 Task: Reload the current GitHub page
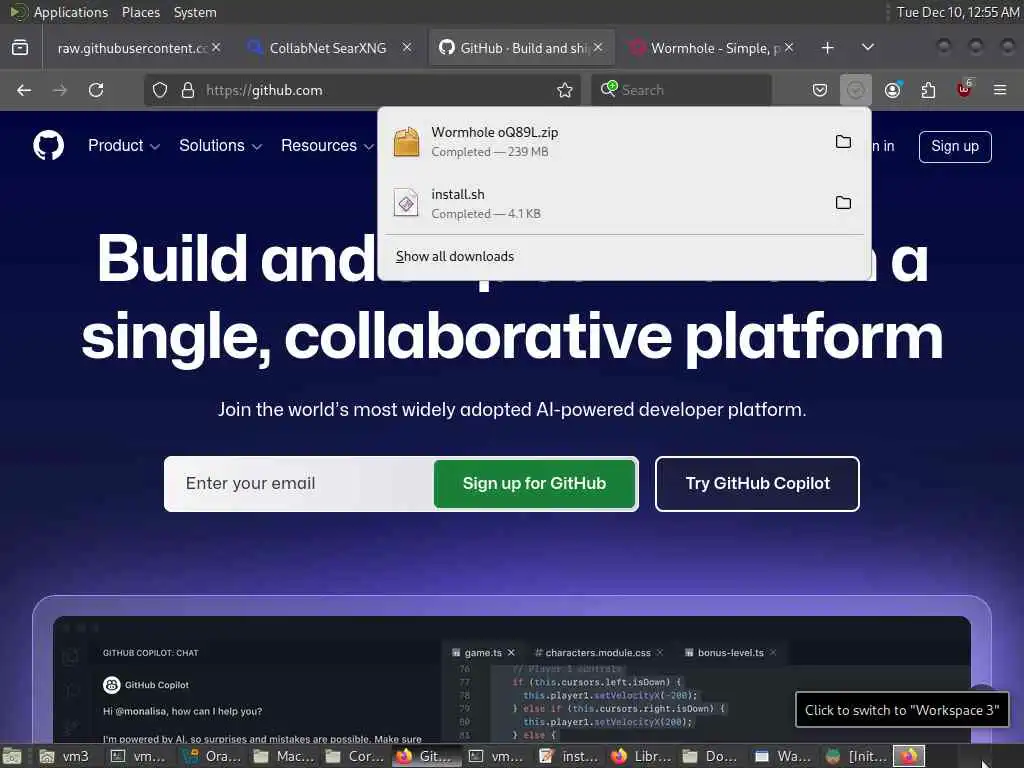point(96,90)
